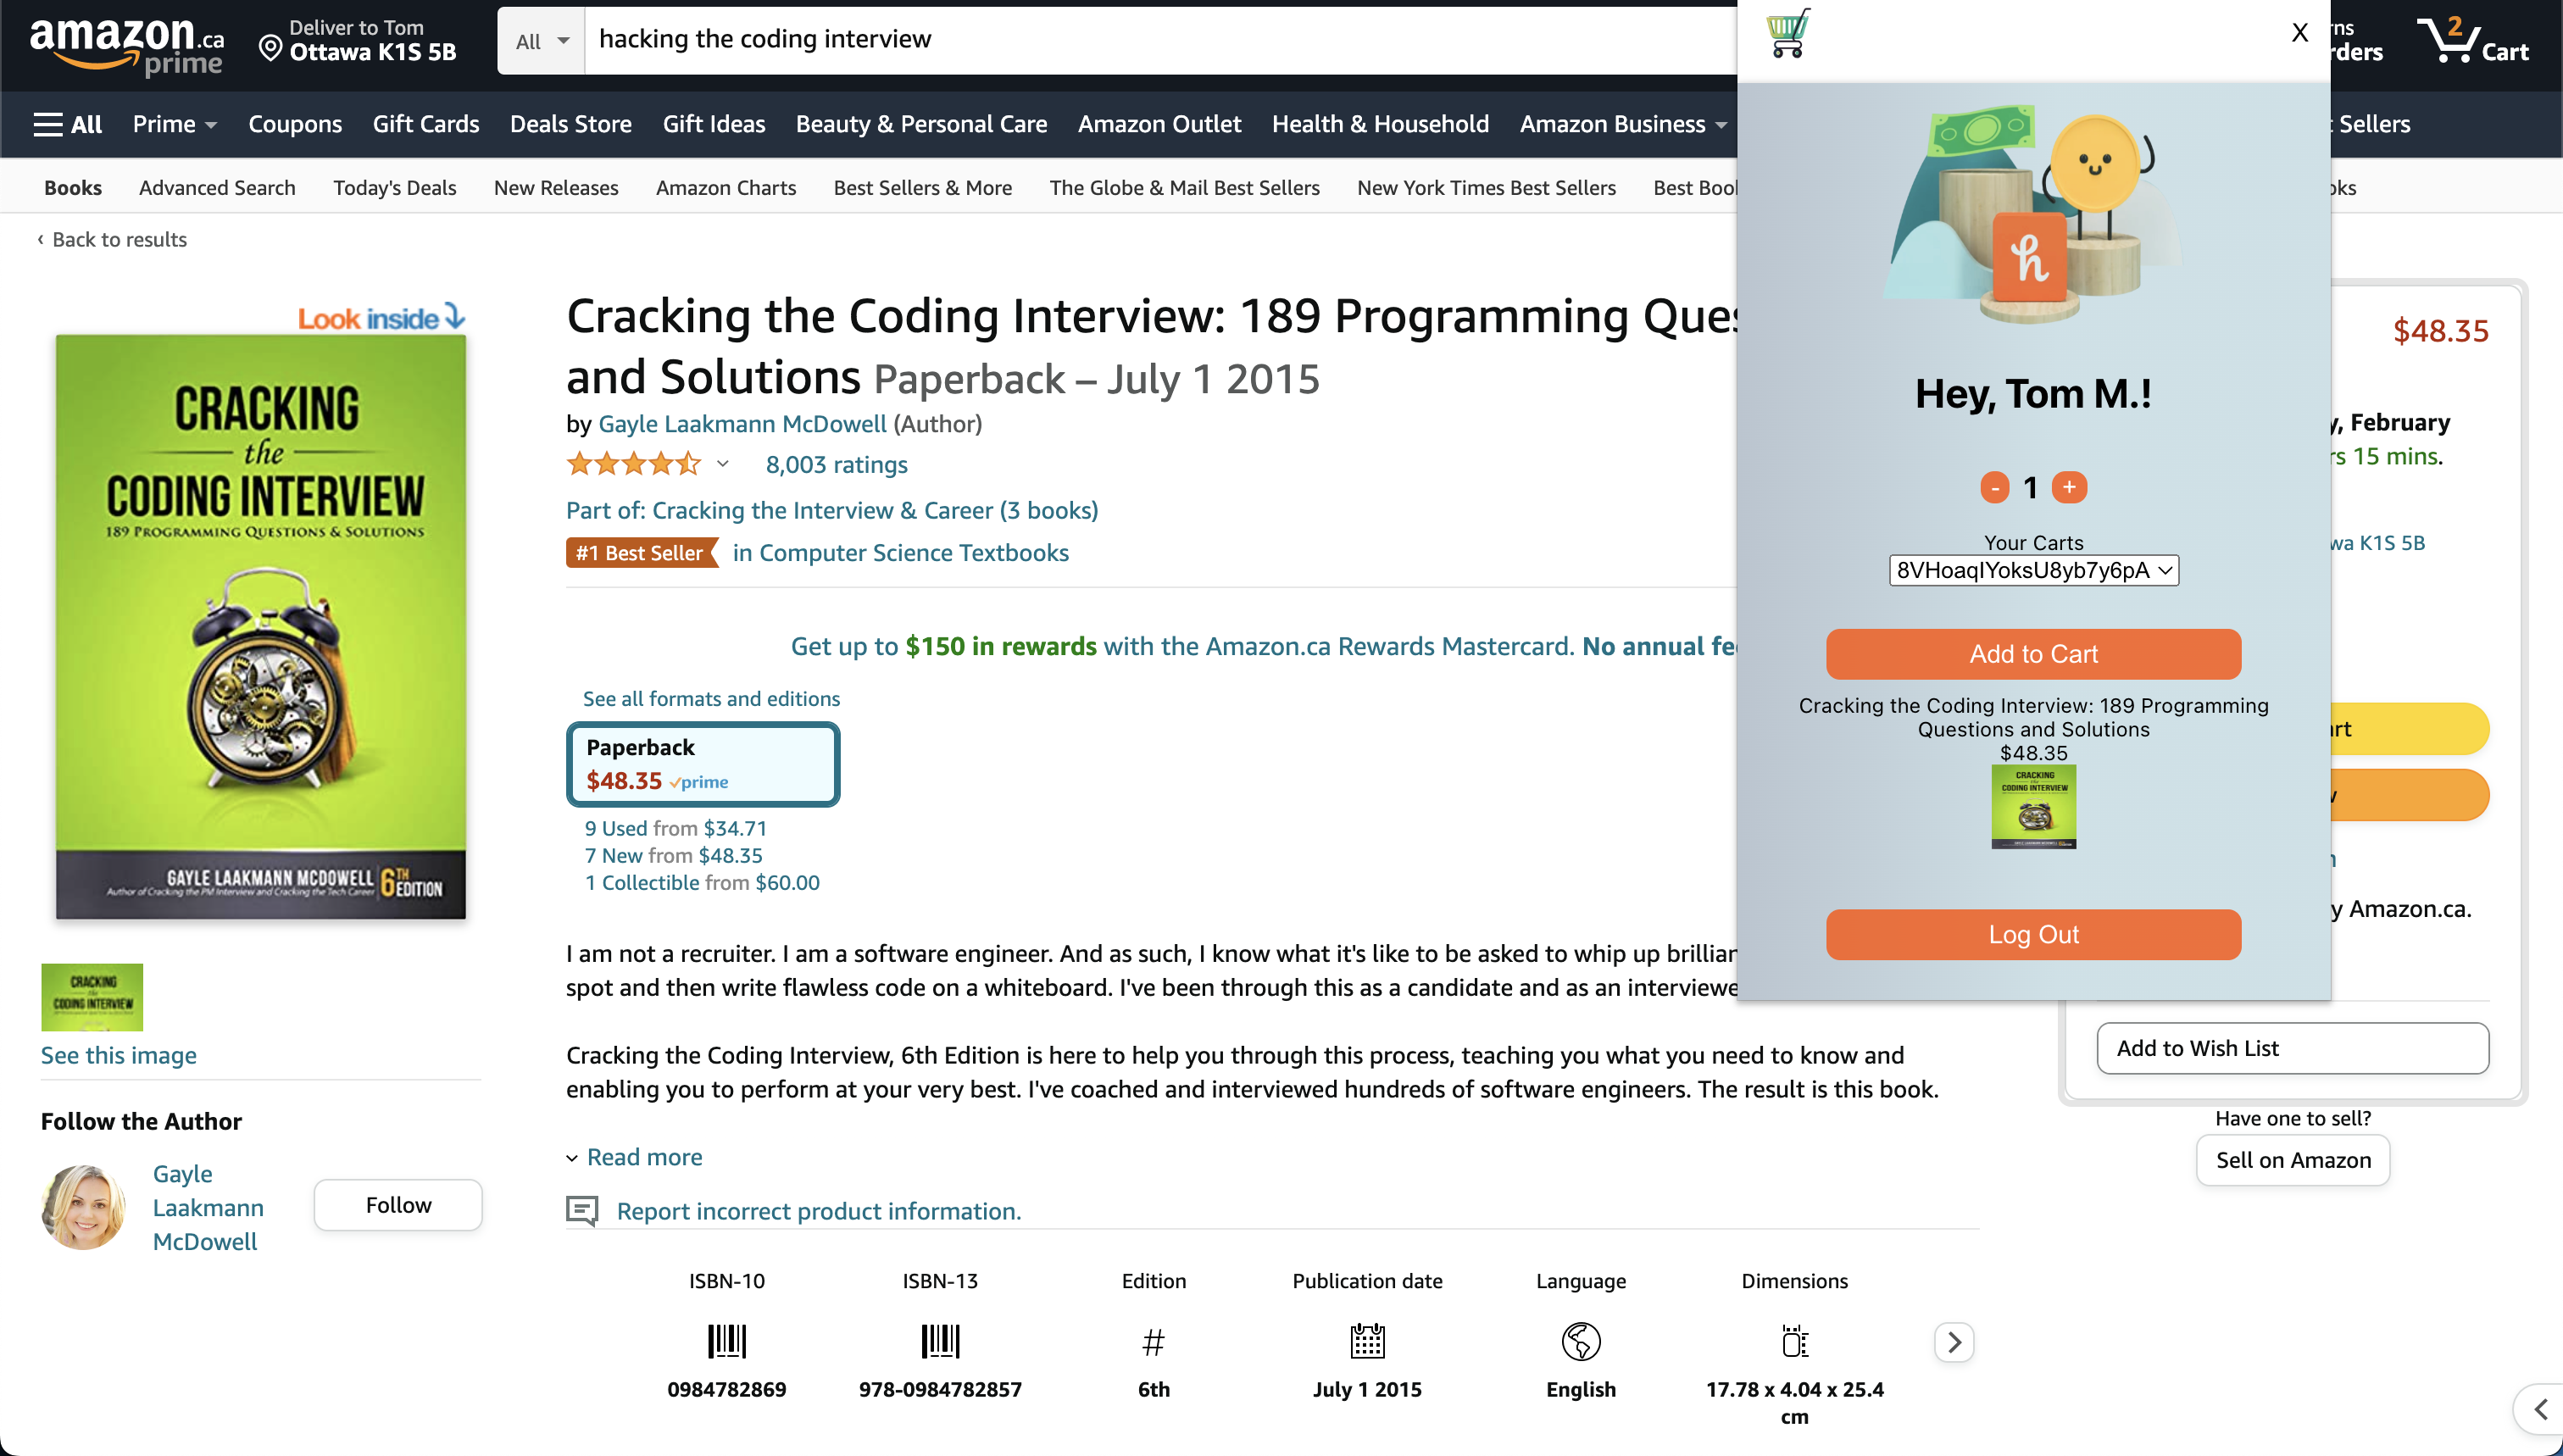
Task: Open Gift Cards in navigation bar
Action: (425, 124)
